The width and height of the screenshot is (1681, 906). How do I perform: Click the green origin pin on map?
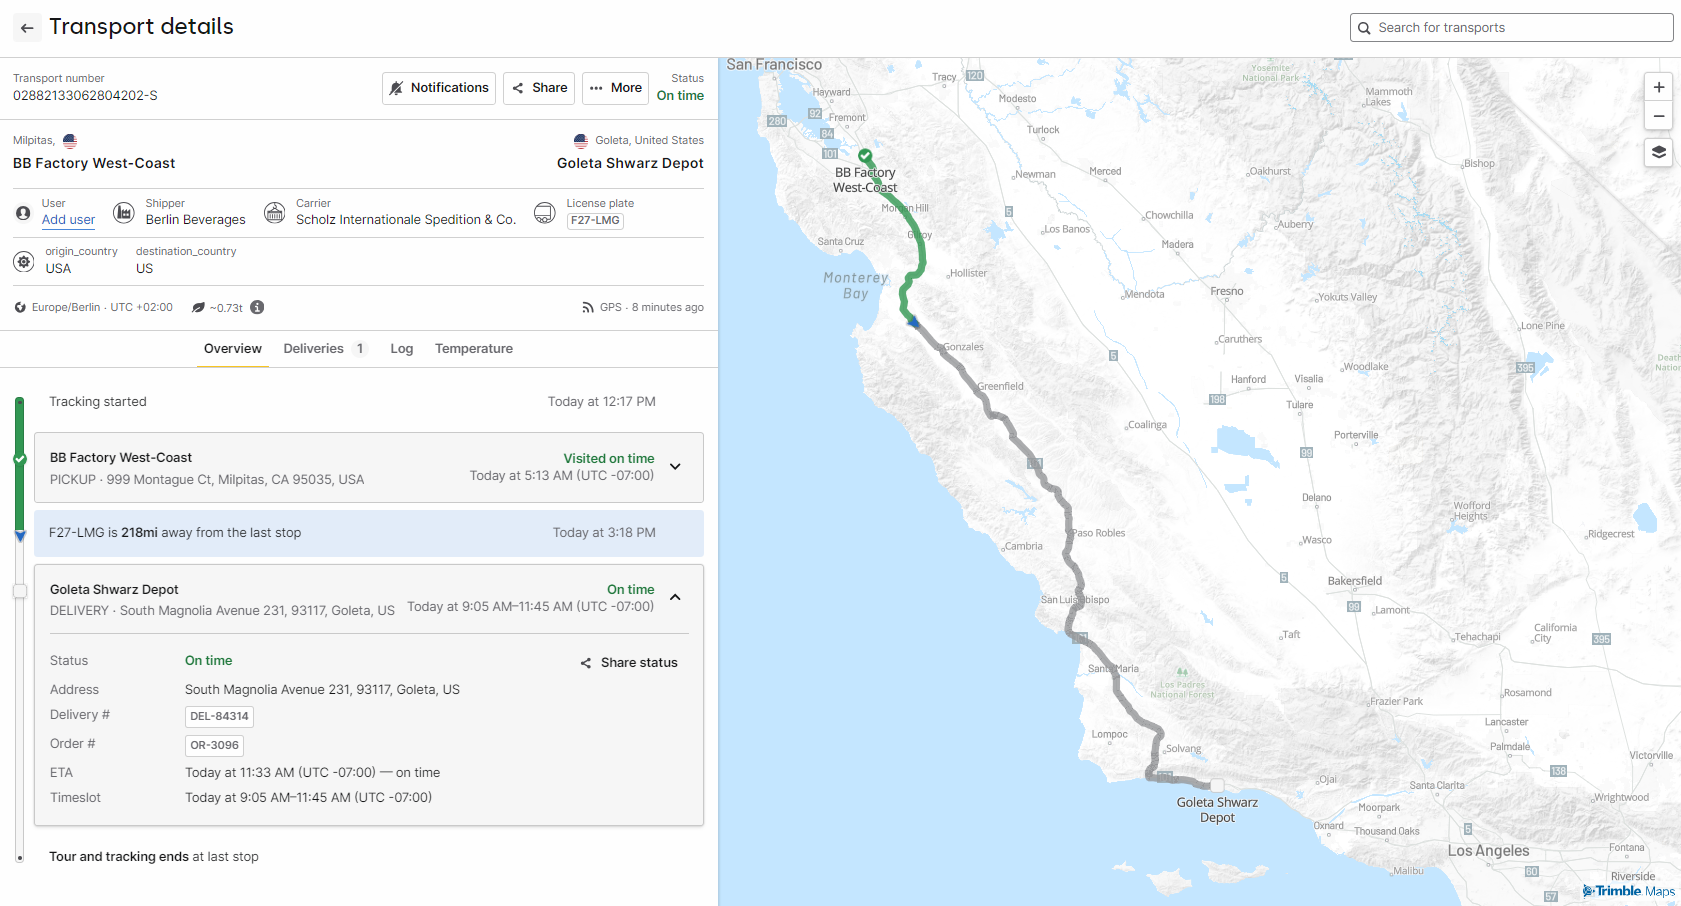865,155
